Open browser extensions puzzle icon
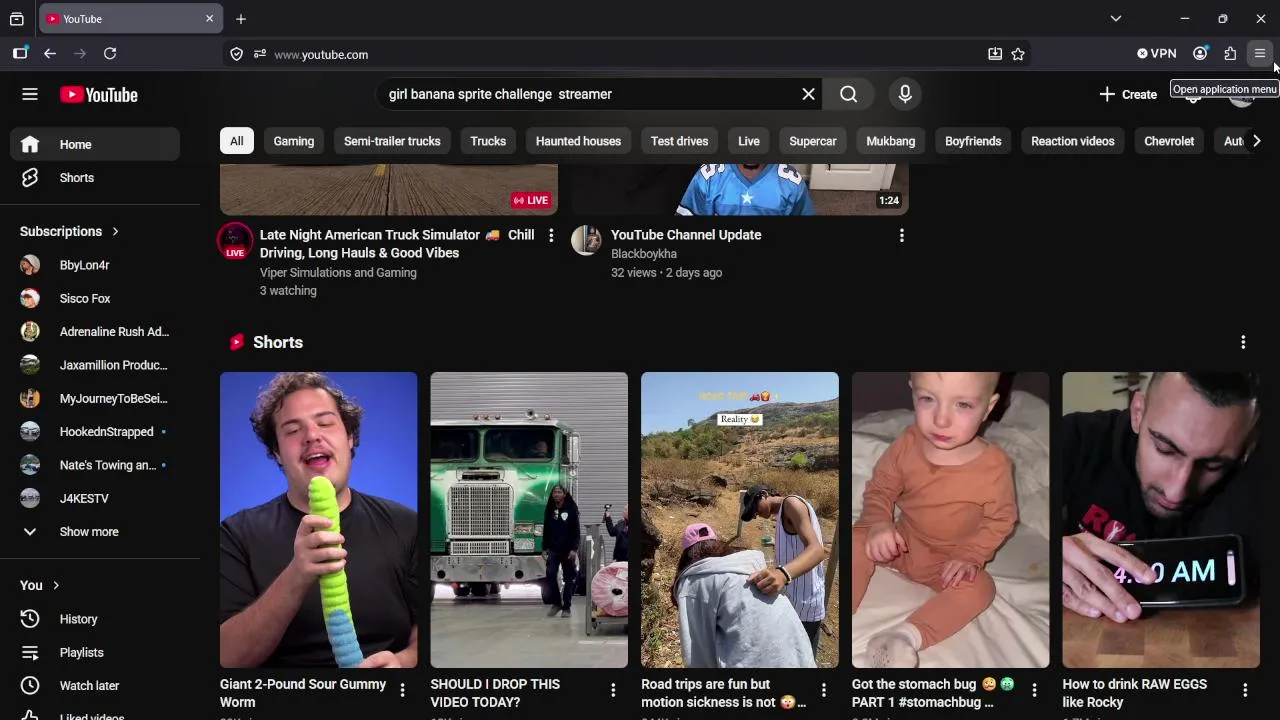This screenshot has height=720, width=1280. coord(1230,54)
